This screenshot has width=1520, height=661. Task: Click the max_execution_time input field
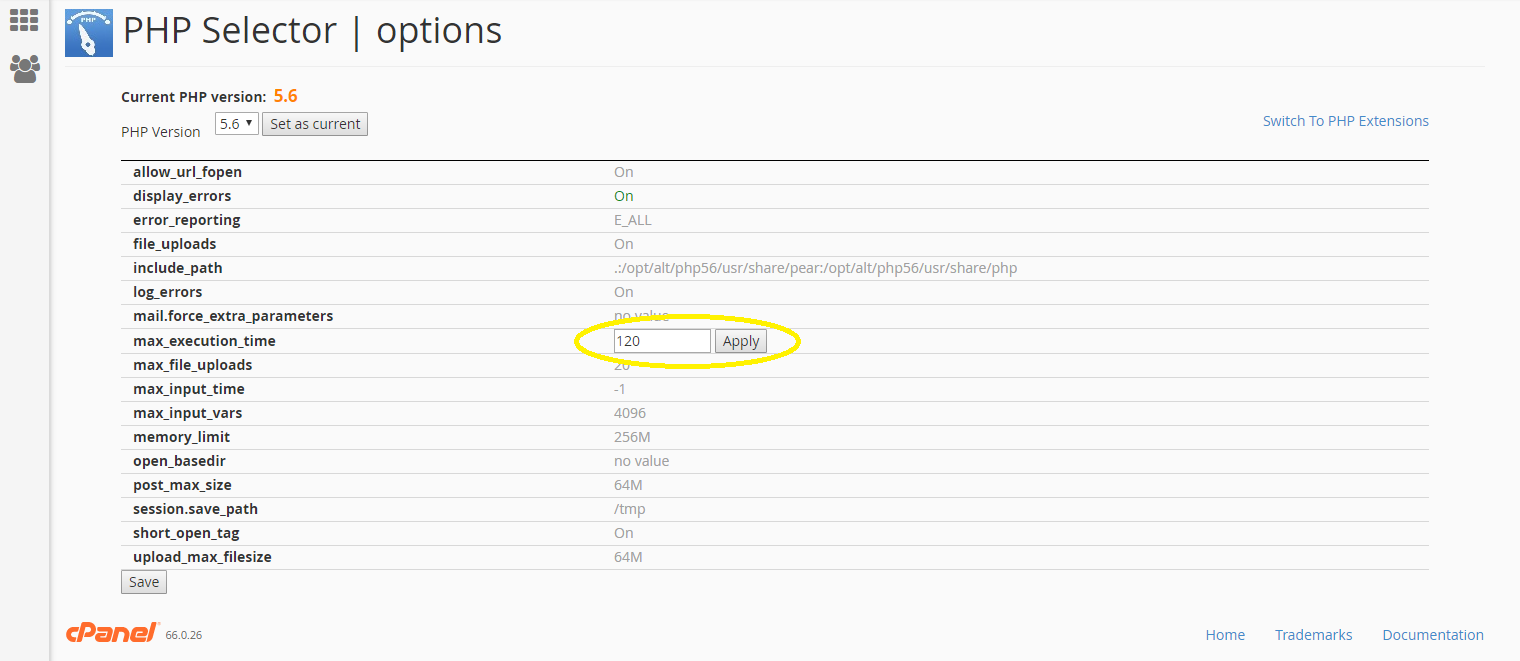coord(661,341)
